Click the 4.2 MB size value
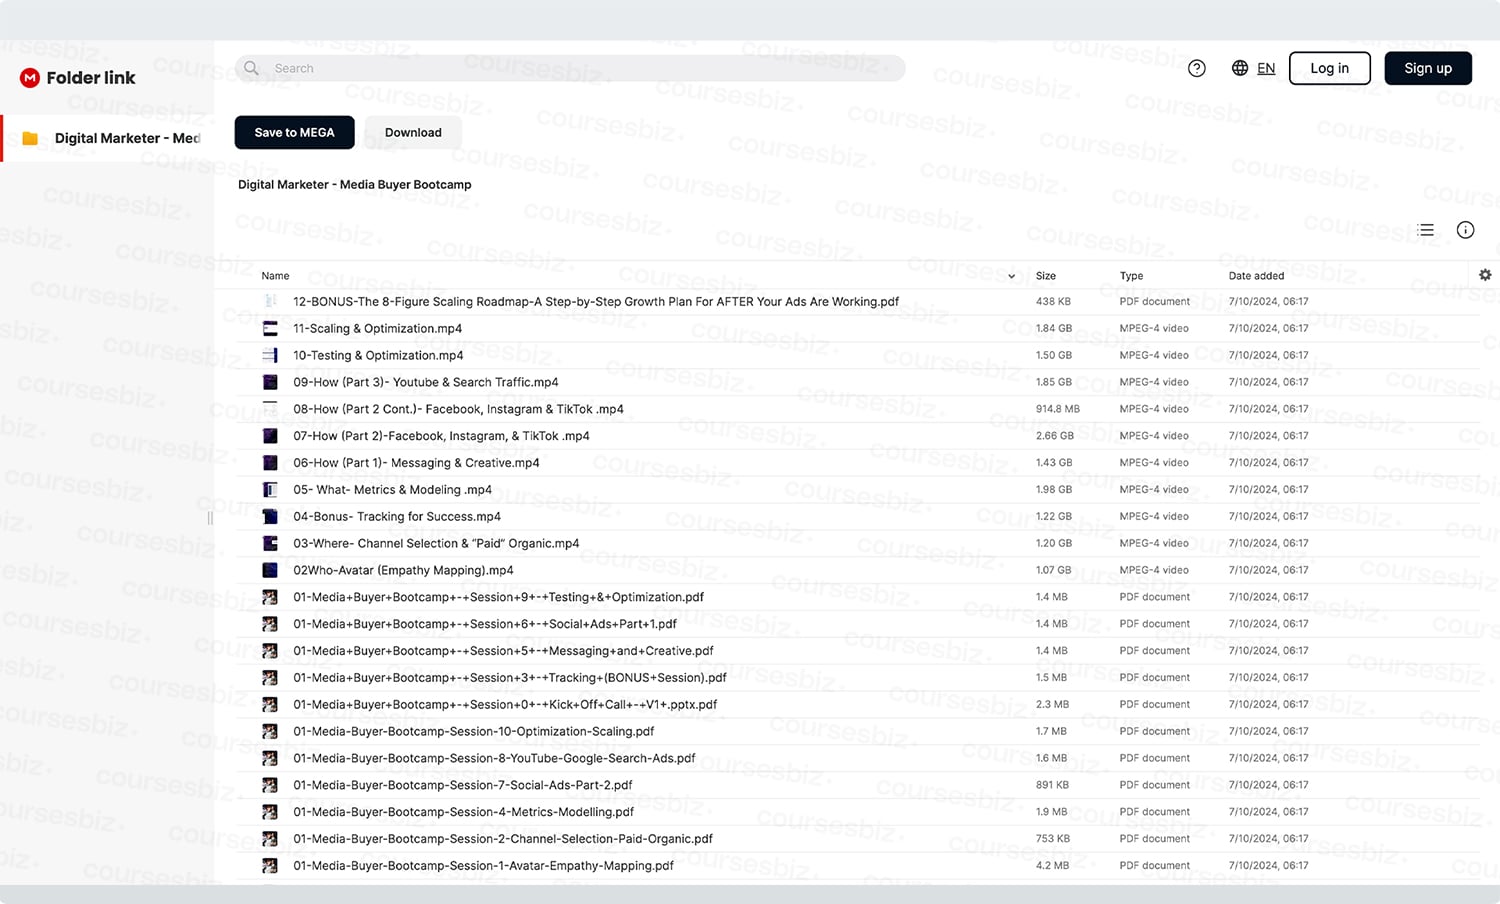1500x904 pixels. pos(1052,866)
